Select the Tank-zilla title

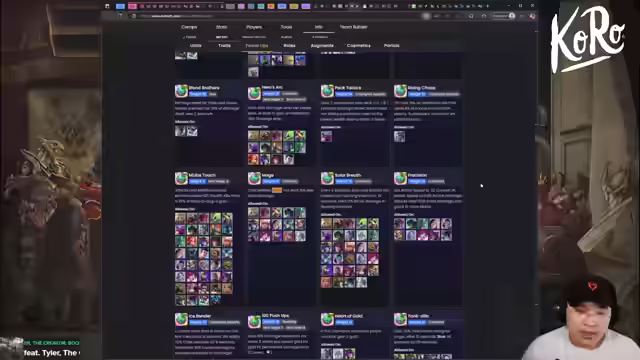pos(418,316)
